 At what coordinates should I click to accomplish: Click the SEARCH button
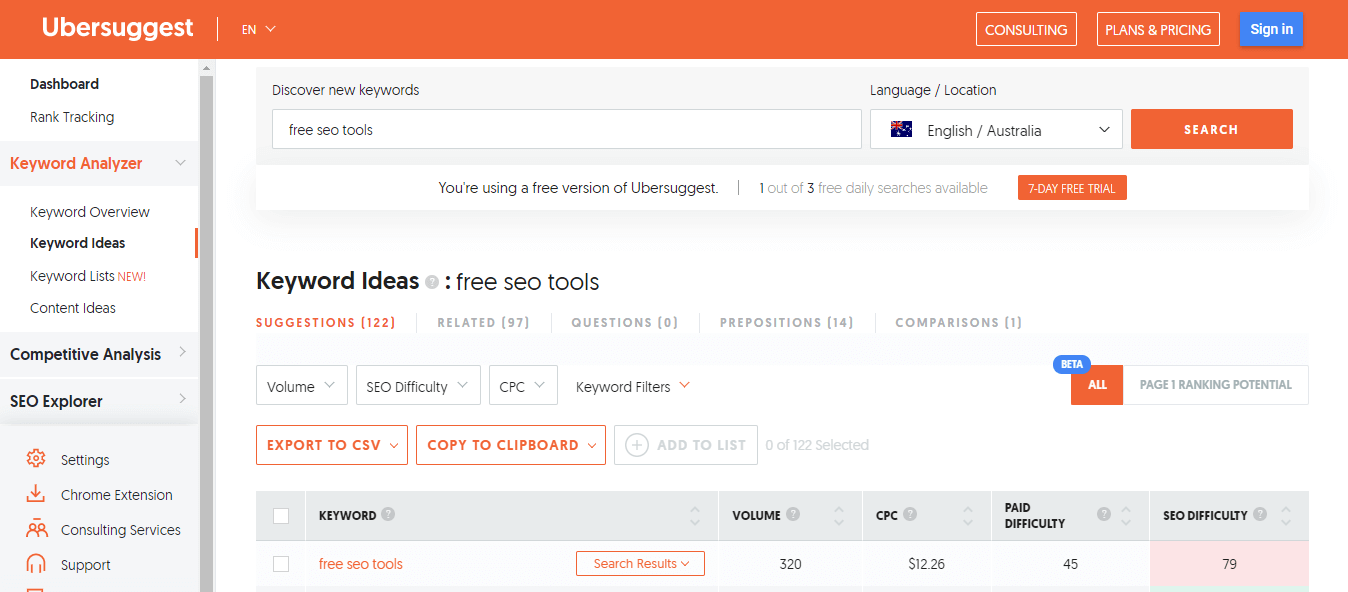point(1212,129)
